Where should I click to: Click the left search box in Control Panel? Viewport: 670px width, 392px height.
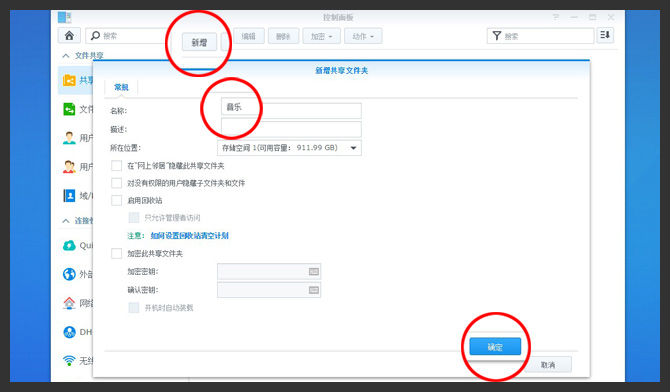(x=126, y=35)
